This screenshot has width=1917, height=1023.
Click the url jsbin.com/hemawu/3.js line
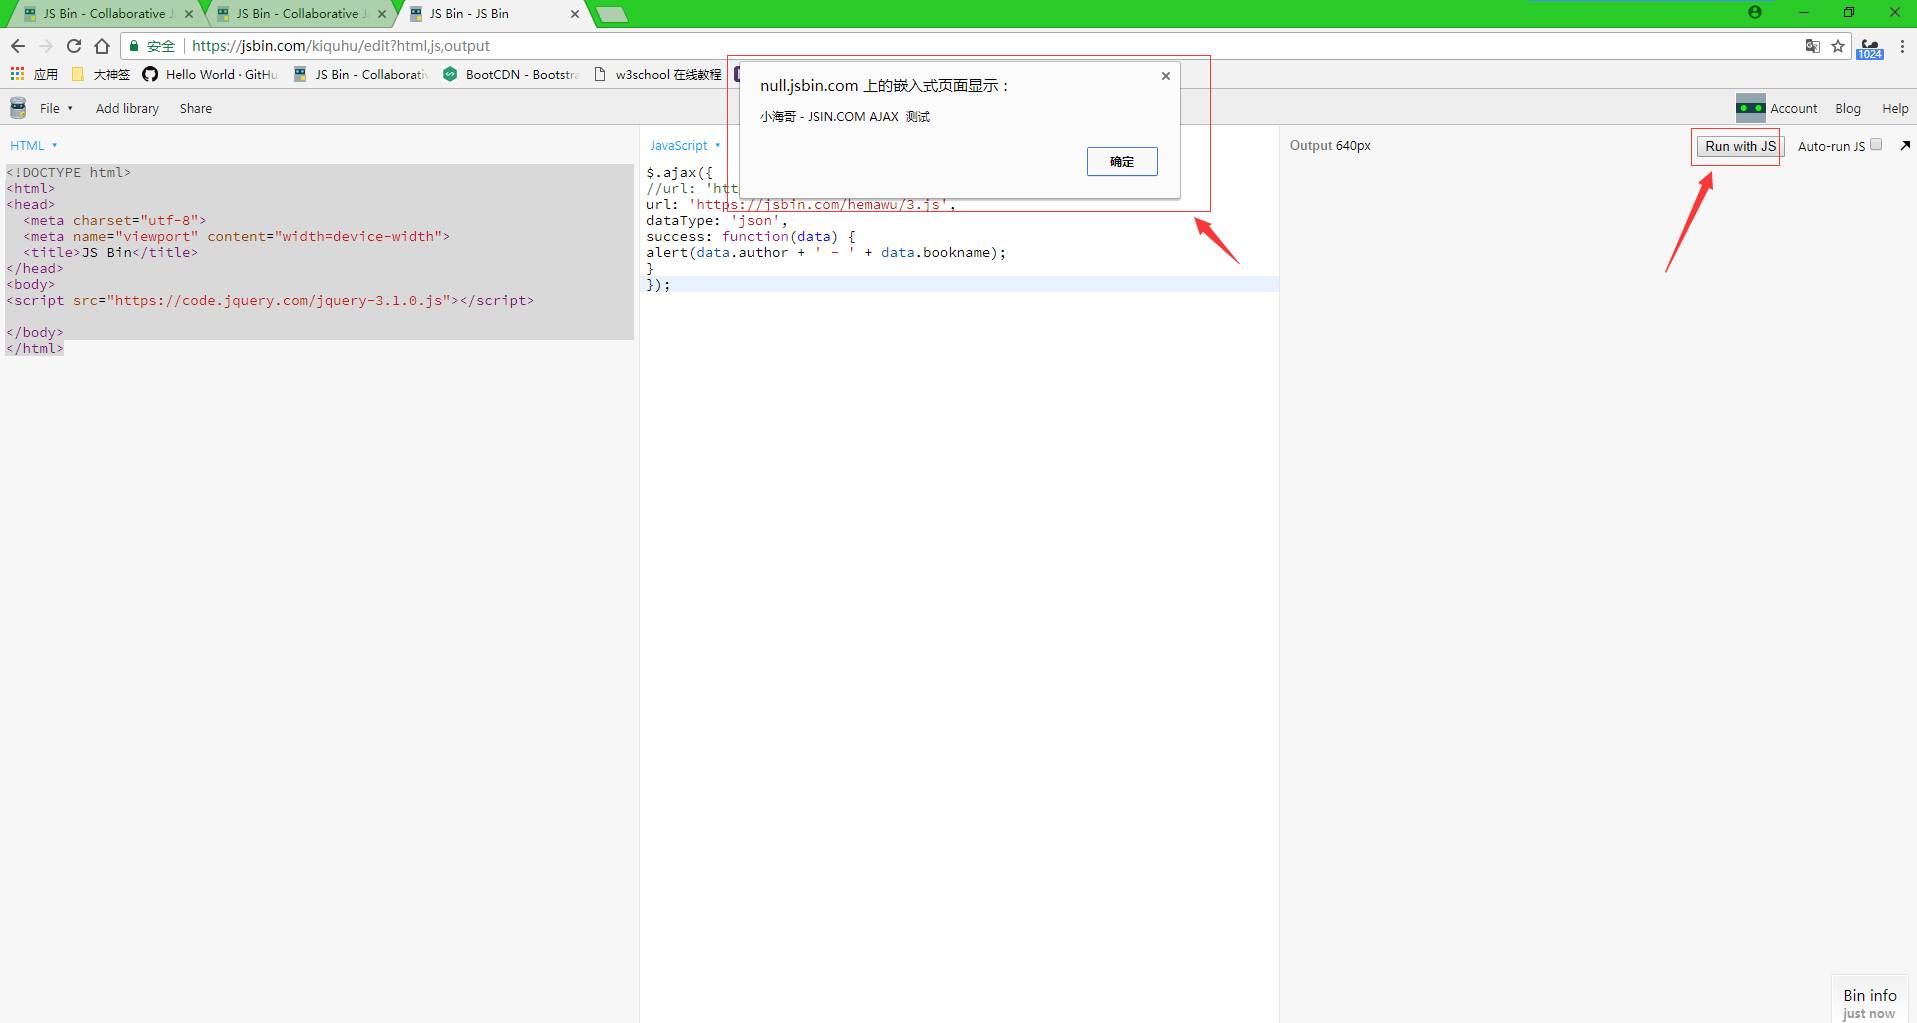pos(801,204)
